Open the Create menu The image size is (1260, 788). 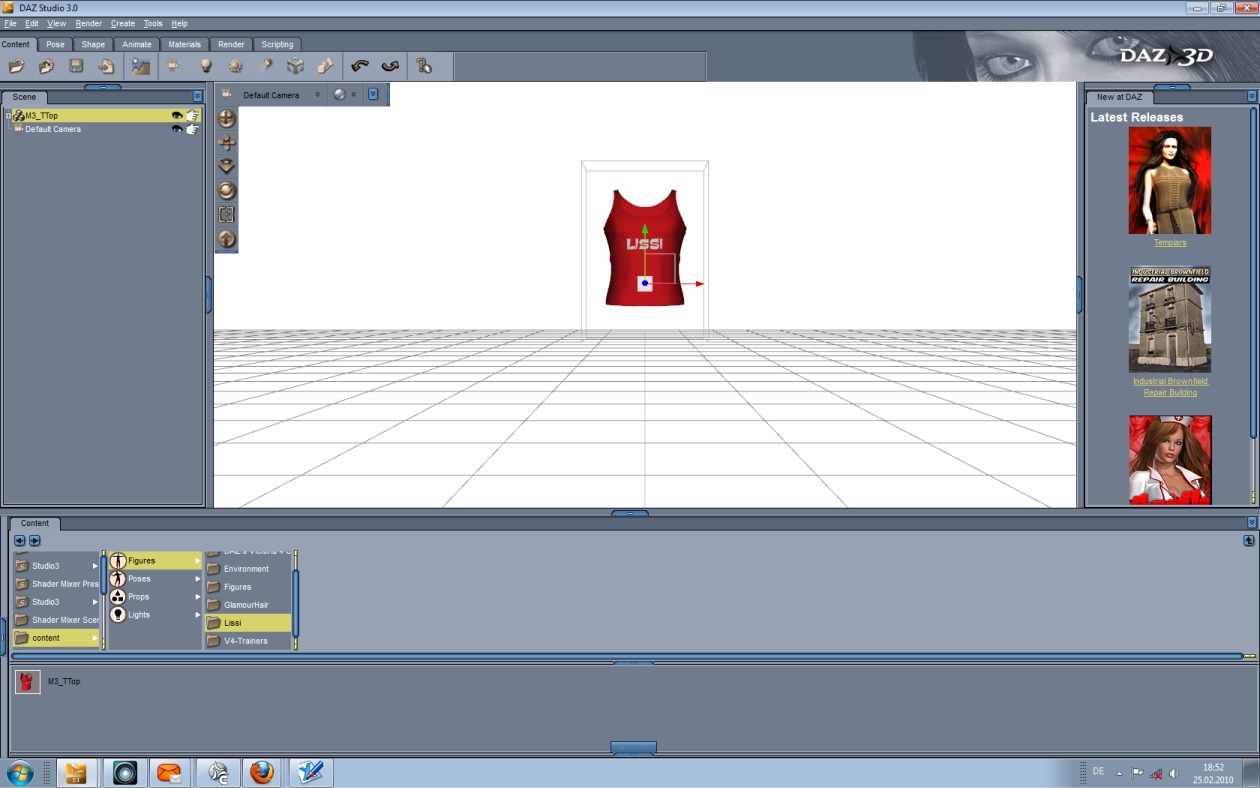pyautogui.click(x=122, y=23)
